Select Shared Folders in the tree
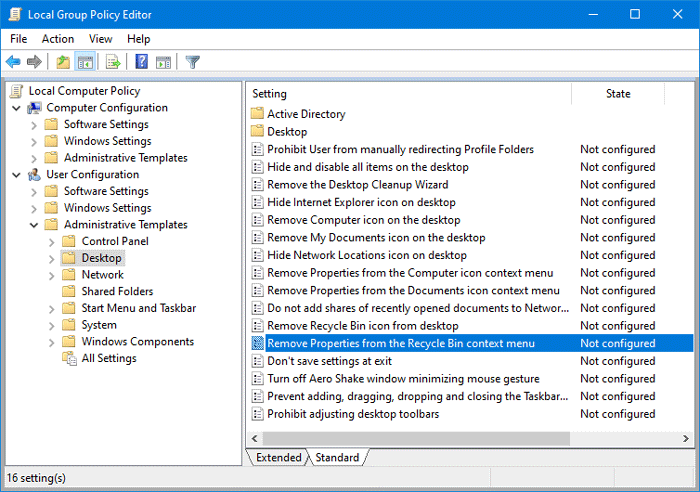This screenshot has height=492, width=700. 117,292
